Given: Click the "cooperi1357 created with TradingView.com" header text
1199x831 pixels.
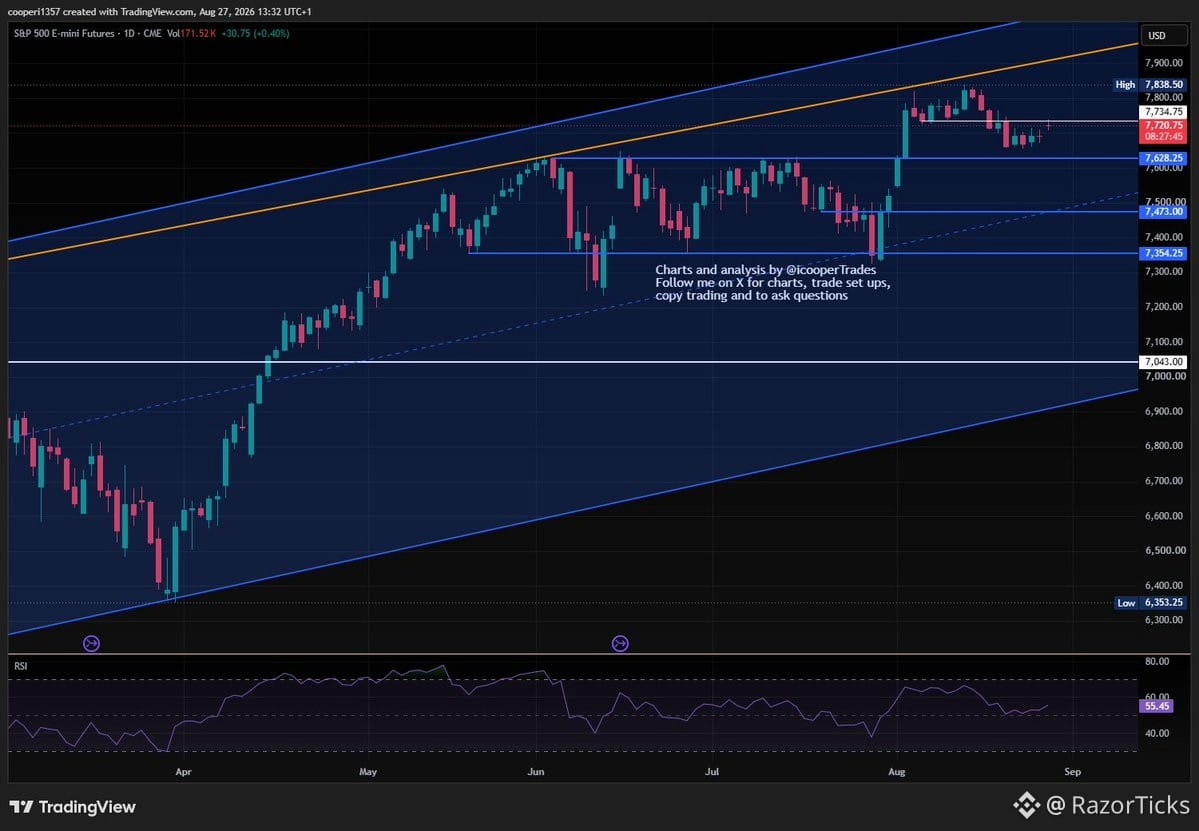Looking at the screenshot, I should click(x=101, y=11).
